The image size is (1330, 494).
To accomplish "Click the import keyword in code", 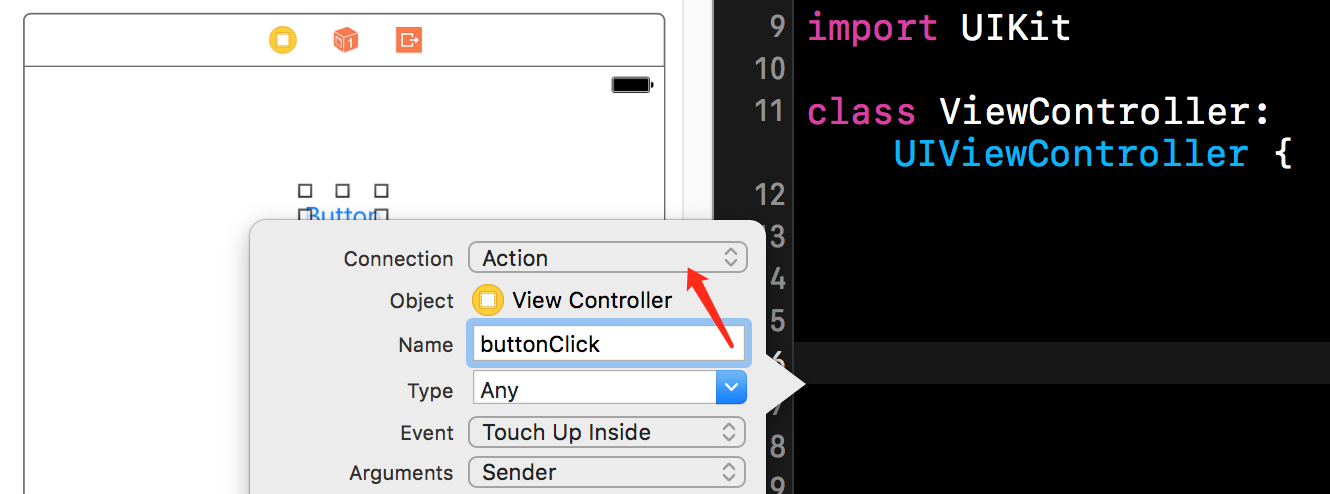I will pos(872,27).
